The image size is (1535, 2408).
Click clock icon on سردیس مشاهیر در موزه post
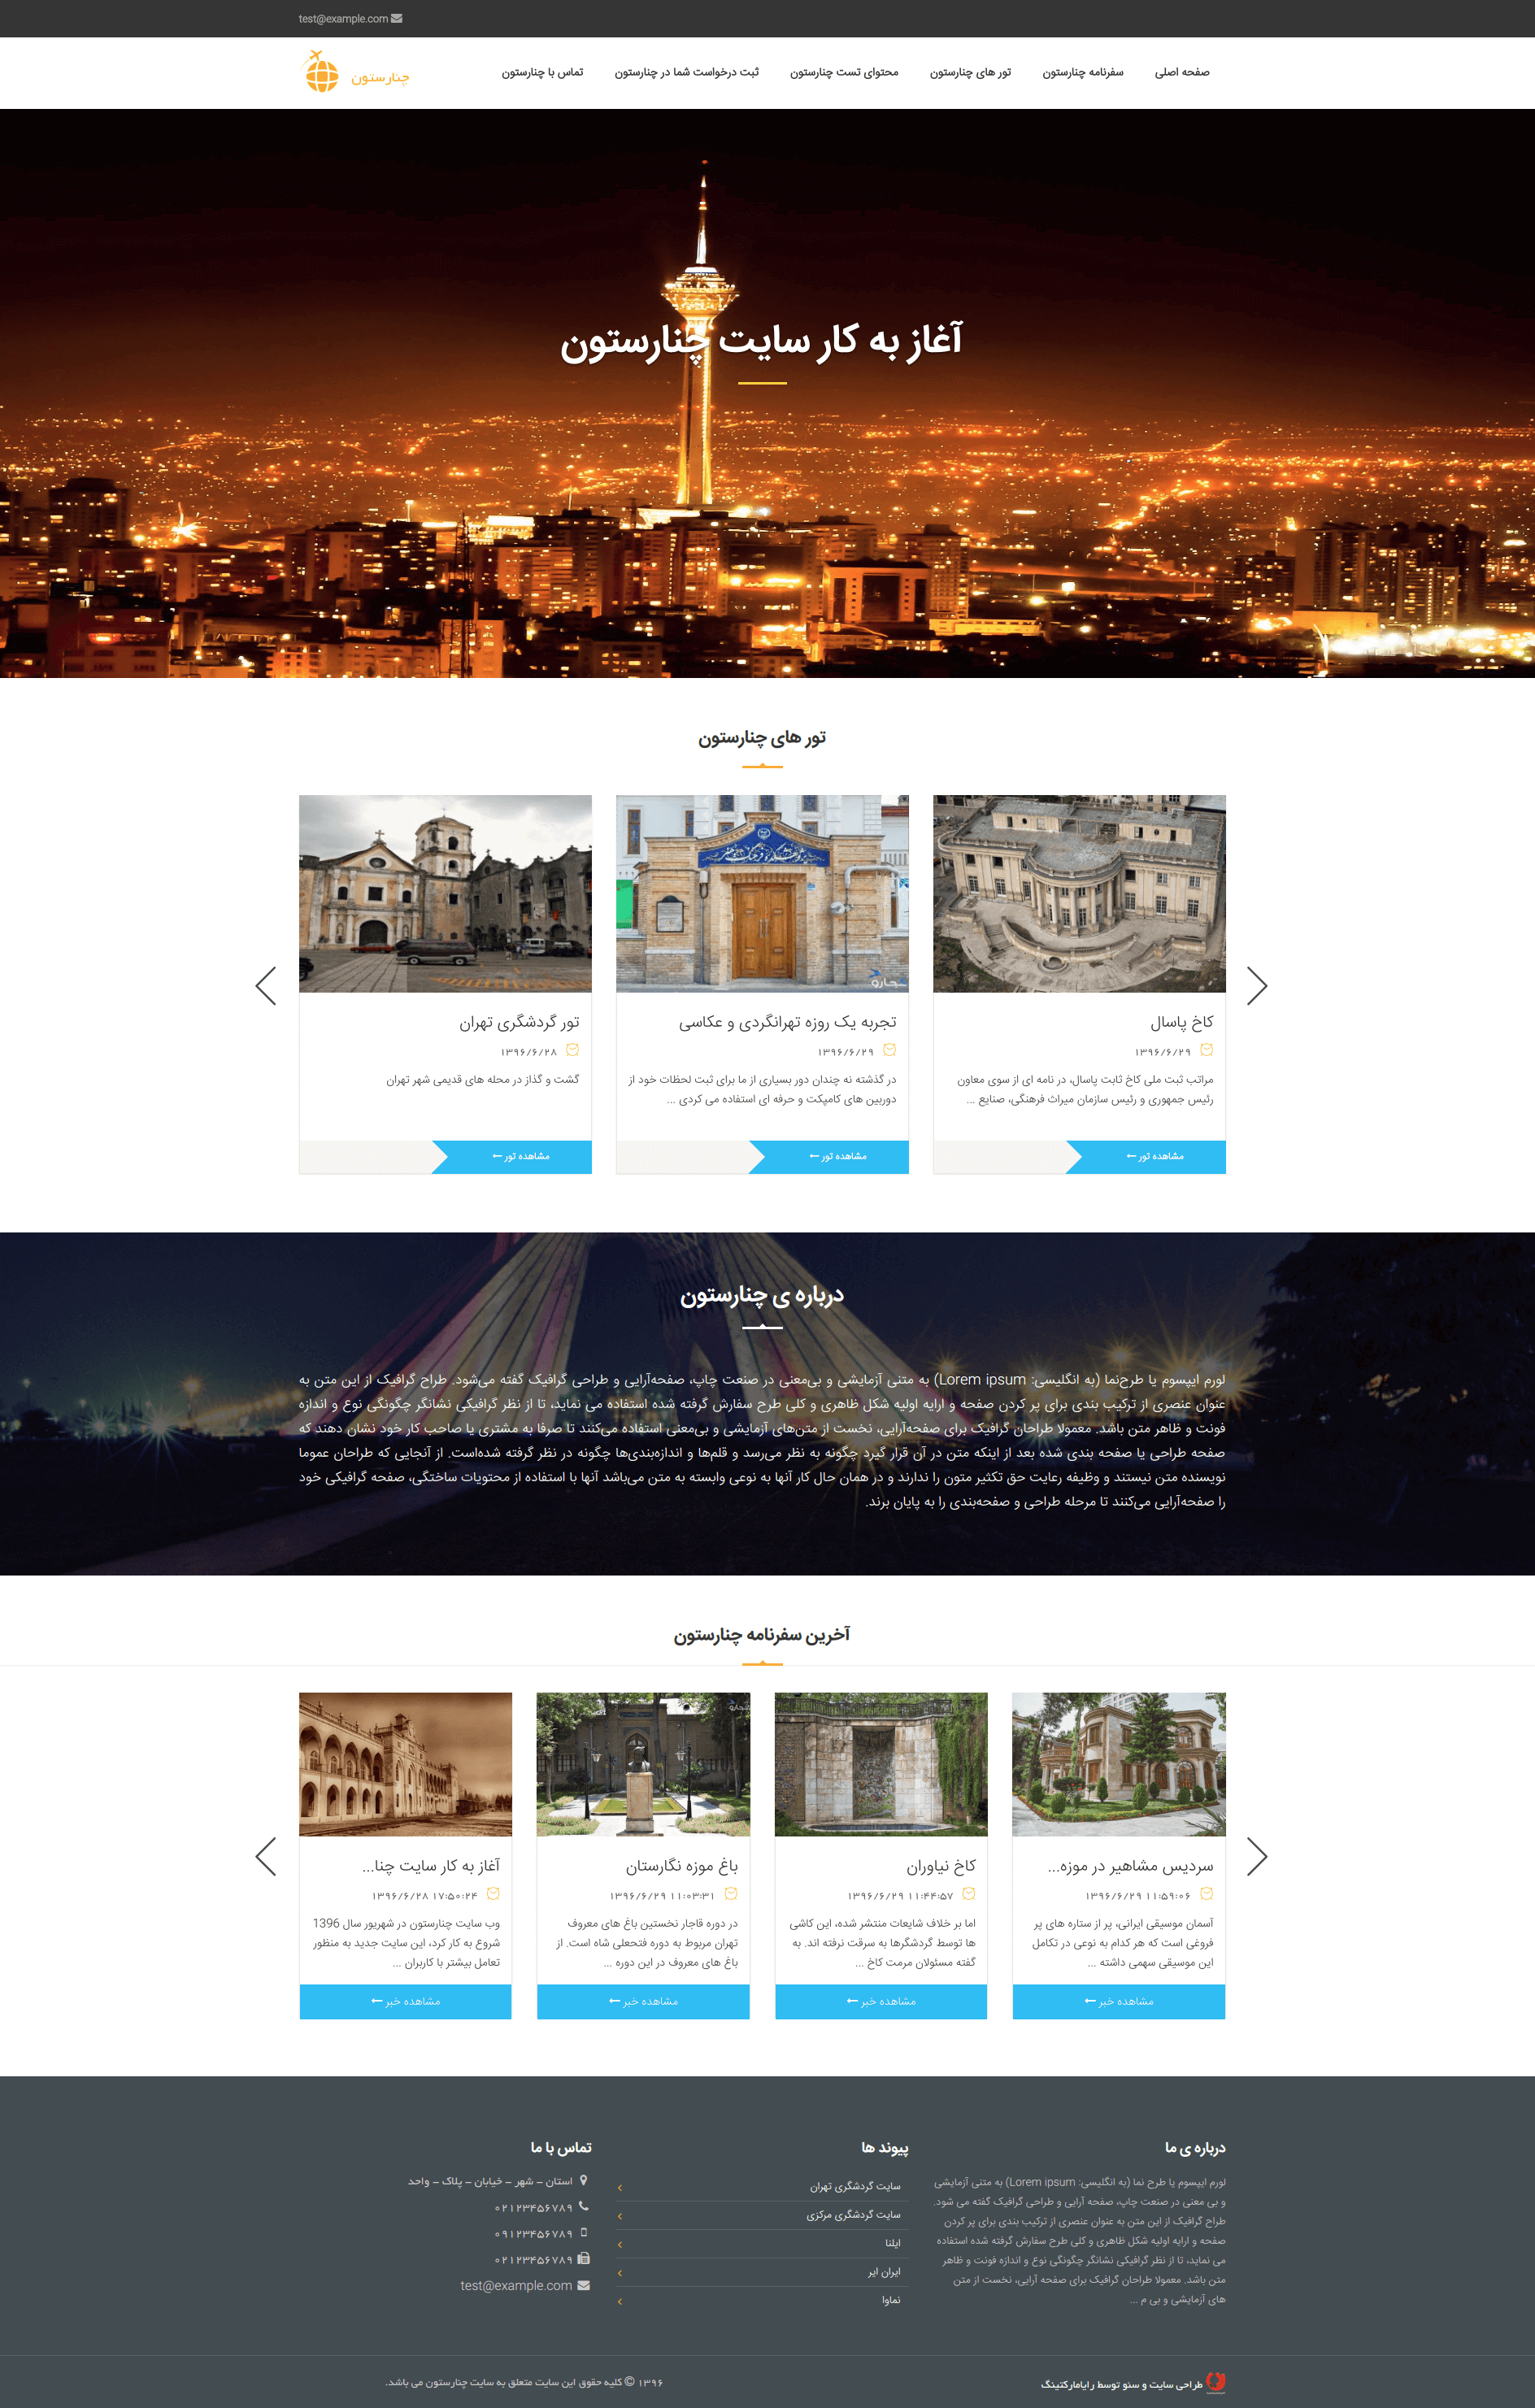tap(1206, 1894)
